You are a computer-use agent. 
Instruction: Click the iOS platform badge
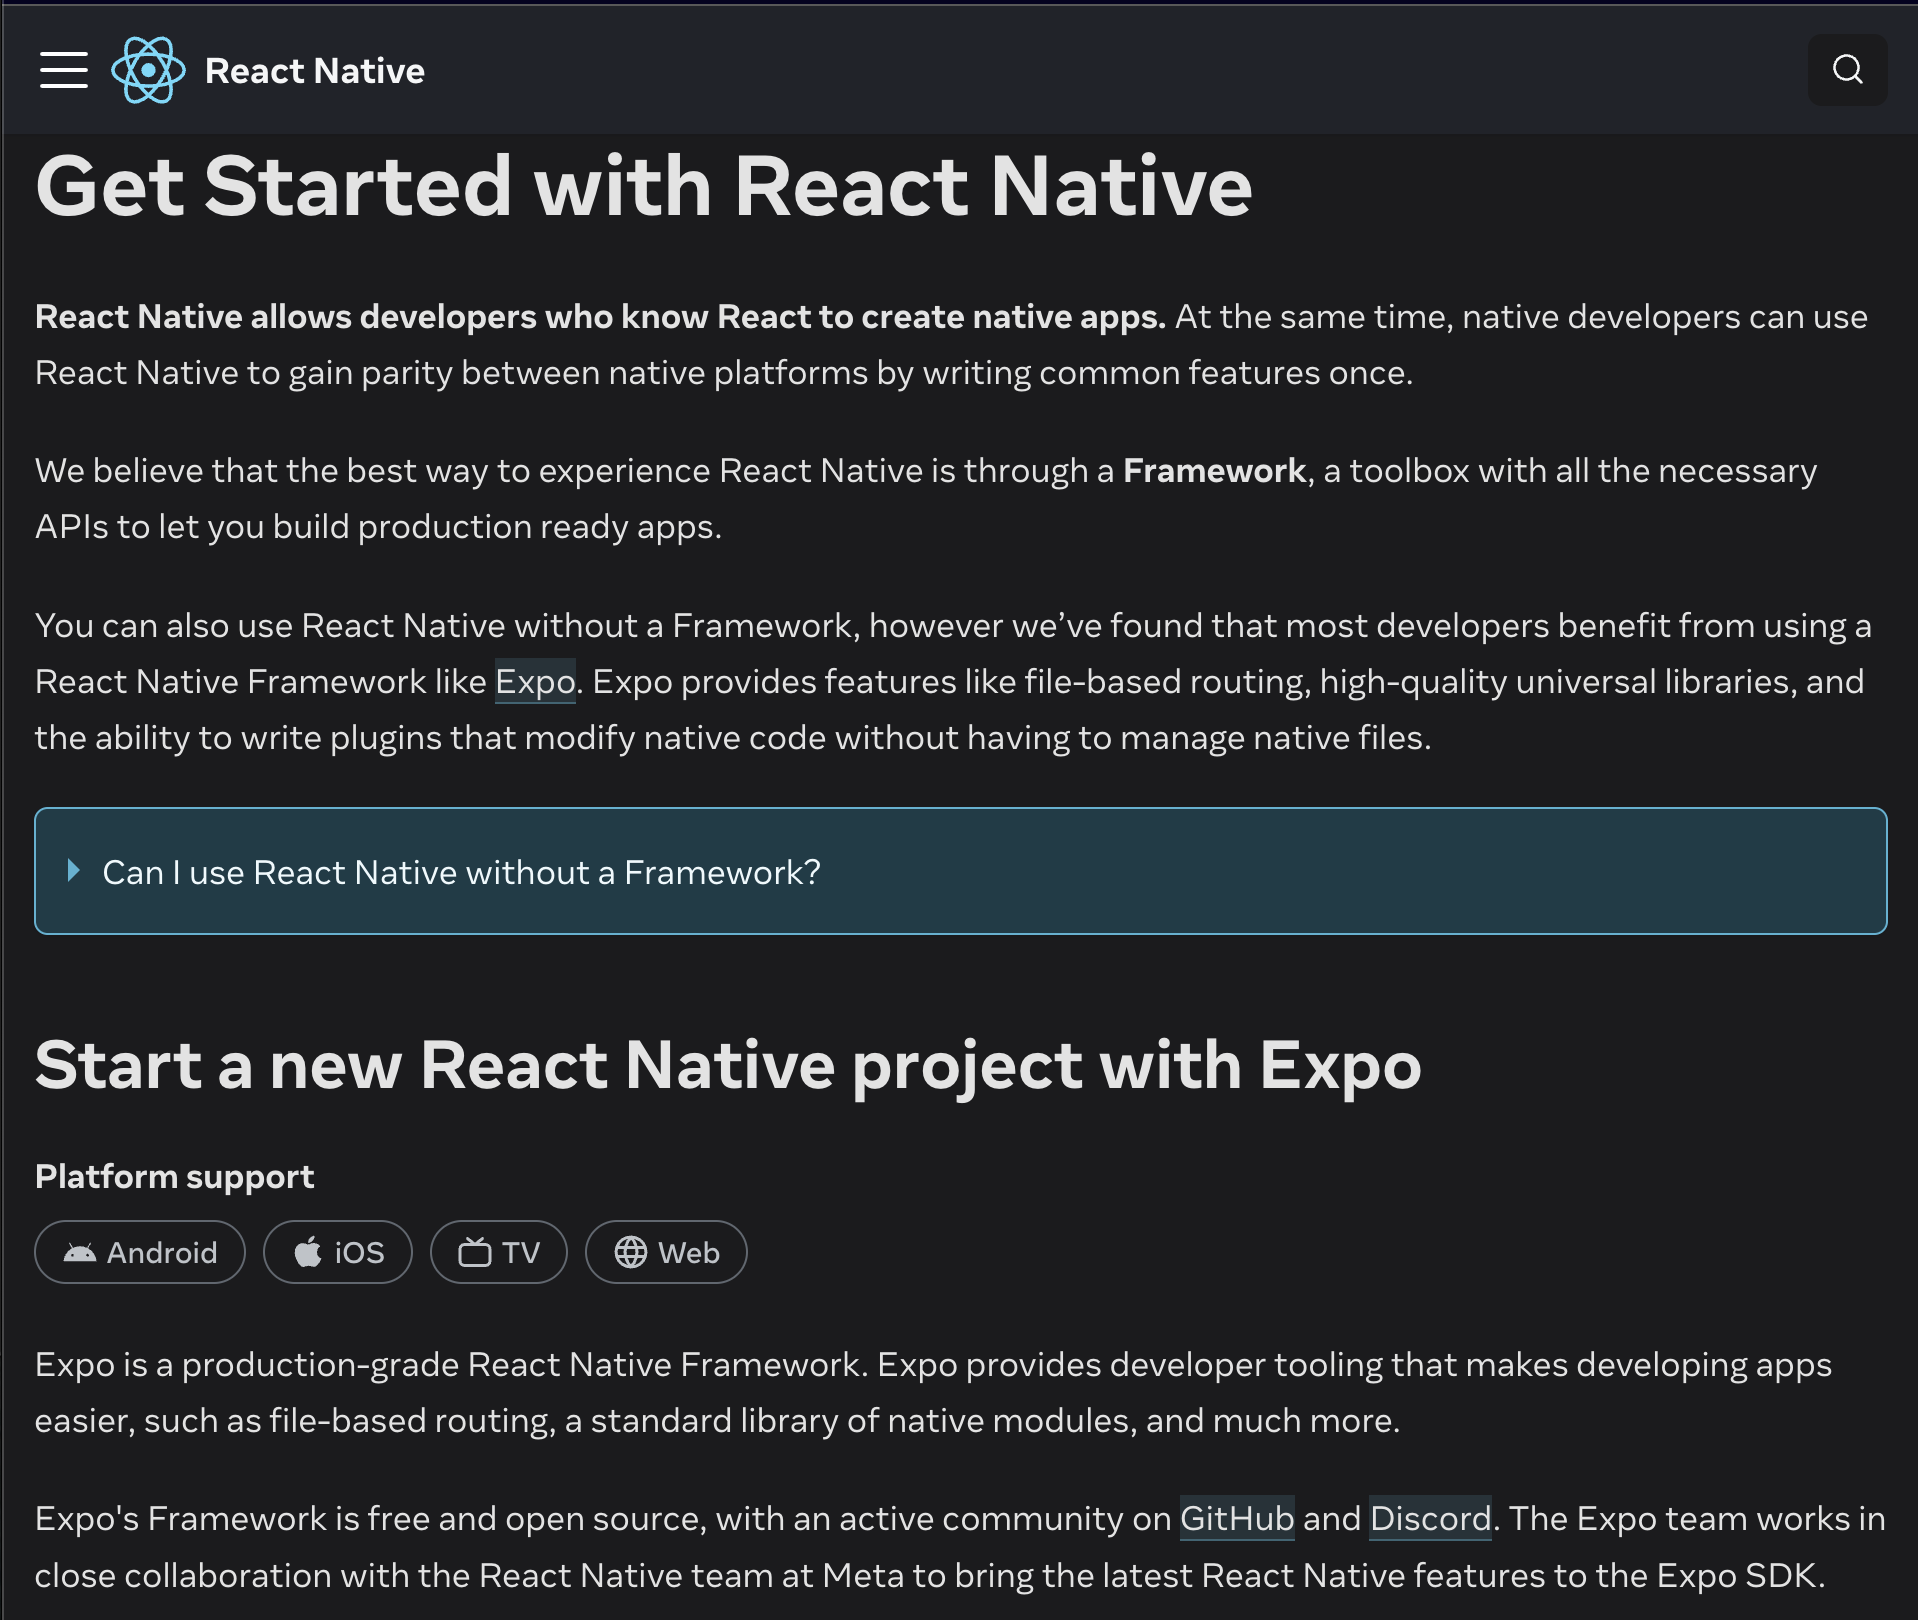pos(338,1252)
